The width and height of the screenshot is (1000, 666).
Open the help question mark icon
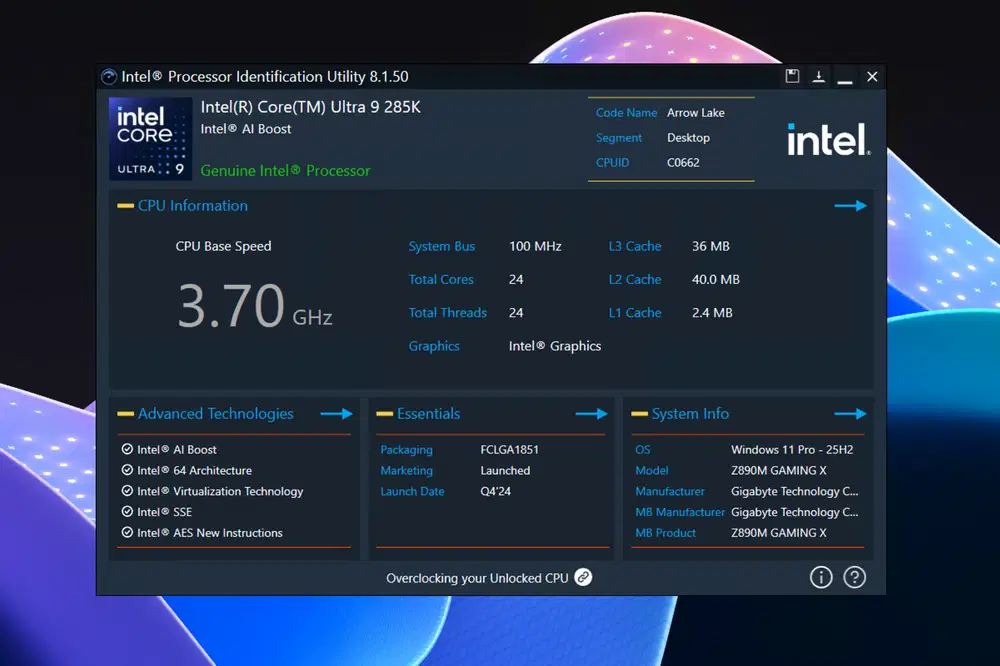pyautogui.click(x=855, y=577)
